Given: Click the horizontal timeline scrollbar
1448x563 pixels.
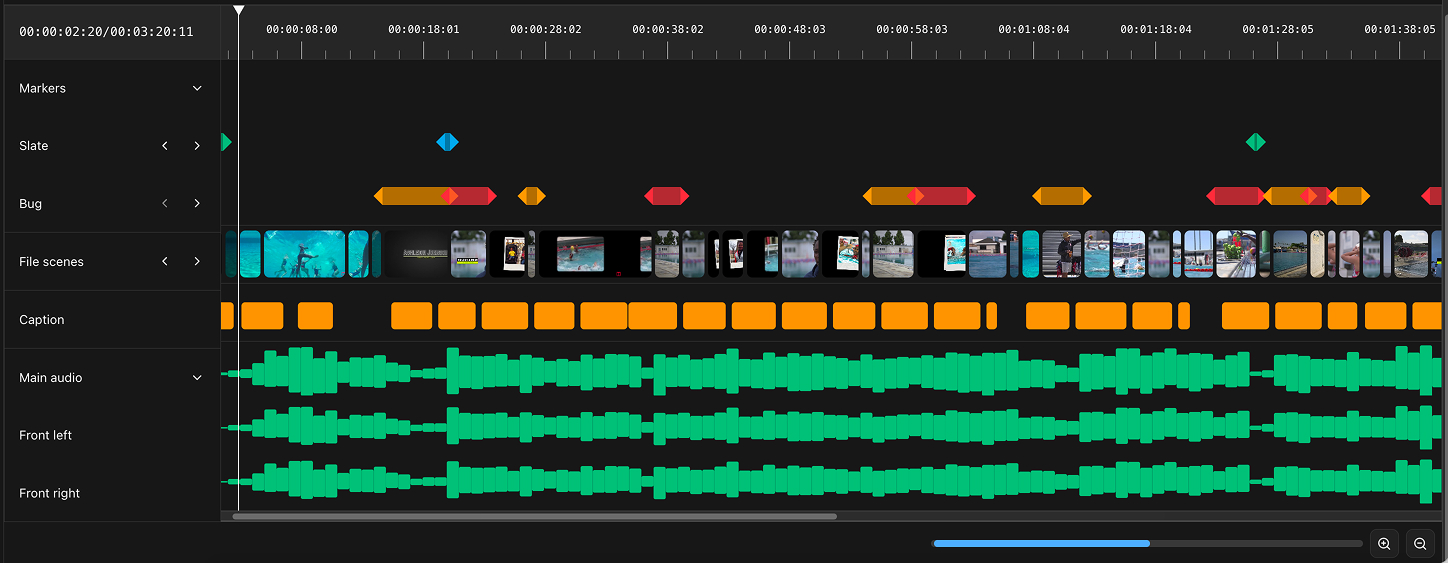Looking at the screenshot, I should 535,517.
